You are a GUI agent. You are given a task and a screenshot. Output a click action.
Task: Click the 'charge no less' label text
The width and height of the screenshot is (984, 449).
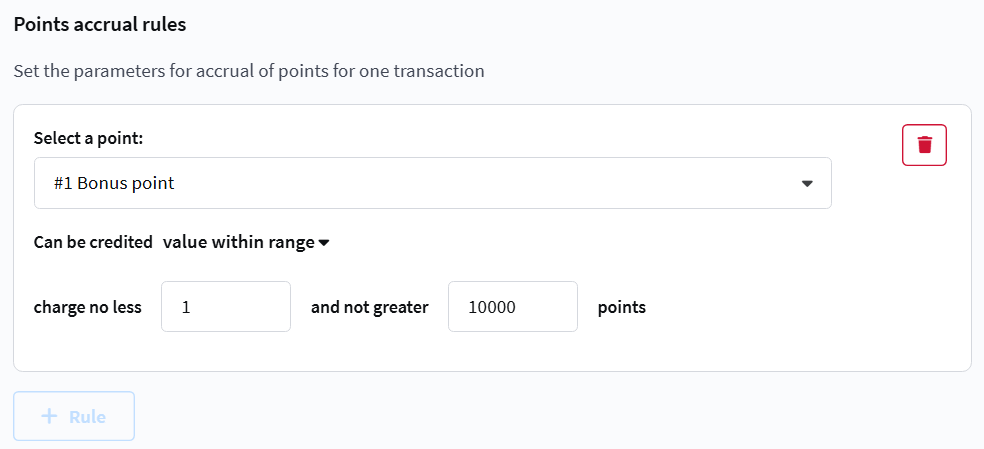coord(88,307)
